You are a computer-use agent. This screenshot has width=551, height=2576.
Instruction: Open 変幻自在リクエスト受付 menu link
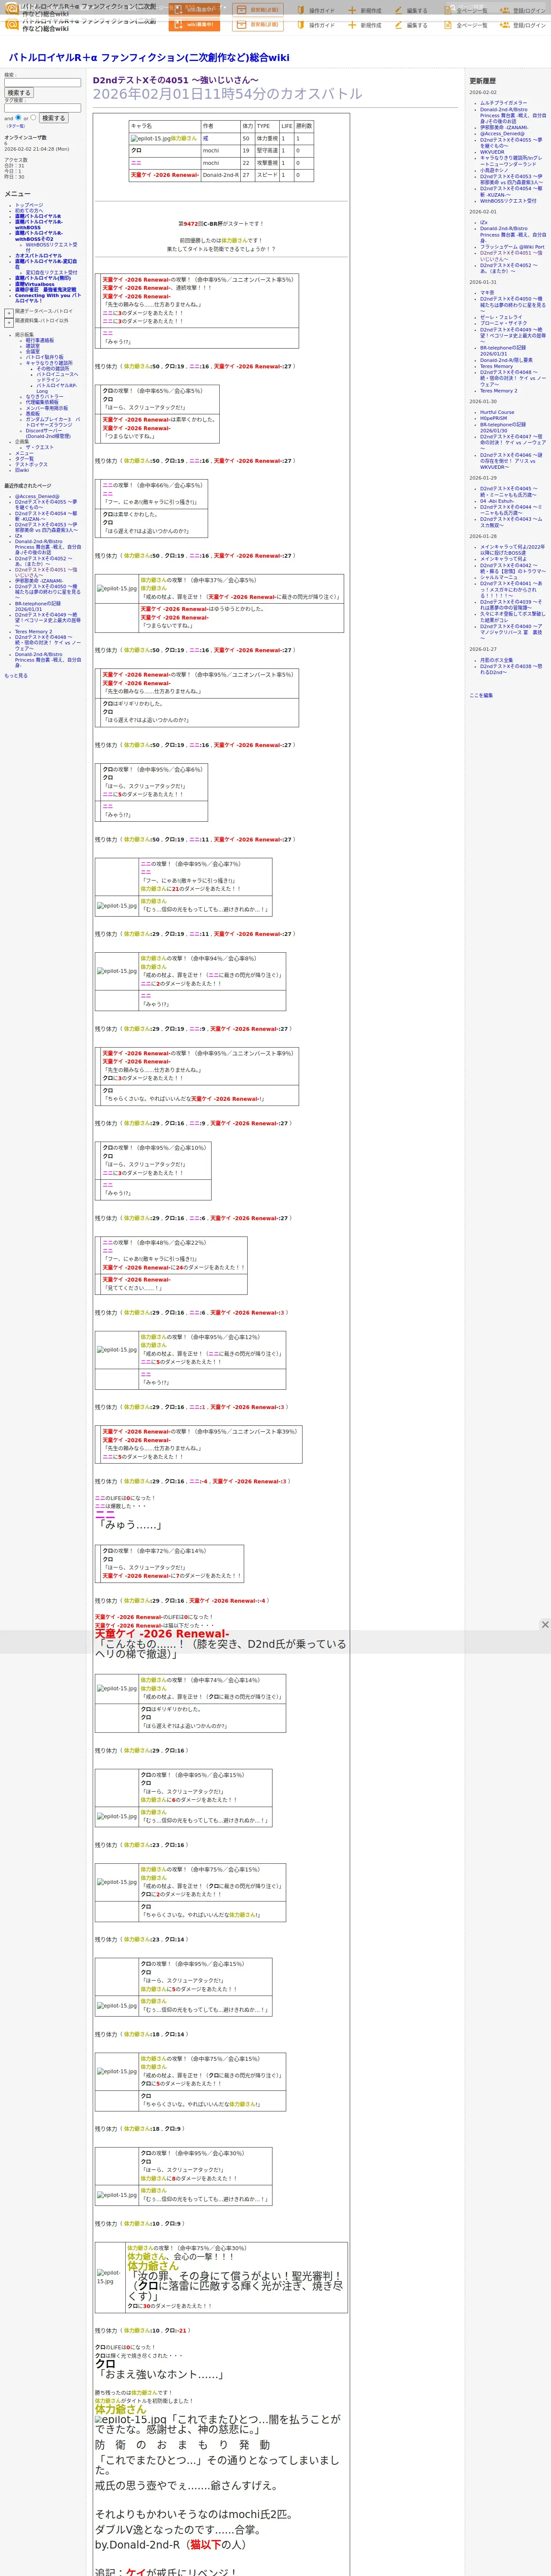coord(51,272)
